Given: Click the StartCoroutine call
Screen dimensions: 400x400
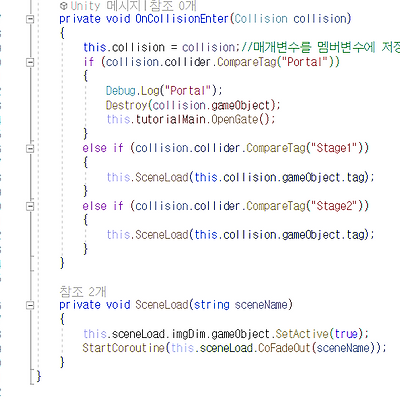Looking at the screenshot, I should [x=124, y=348].
